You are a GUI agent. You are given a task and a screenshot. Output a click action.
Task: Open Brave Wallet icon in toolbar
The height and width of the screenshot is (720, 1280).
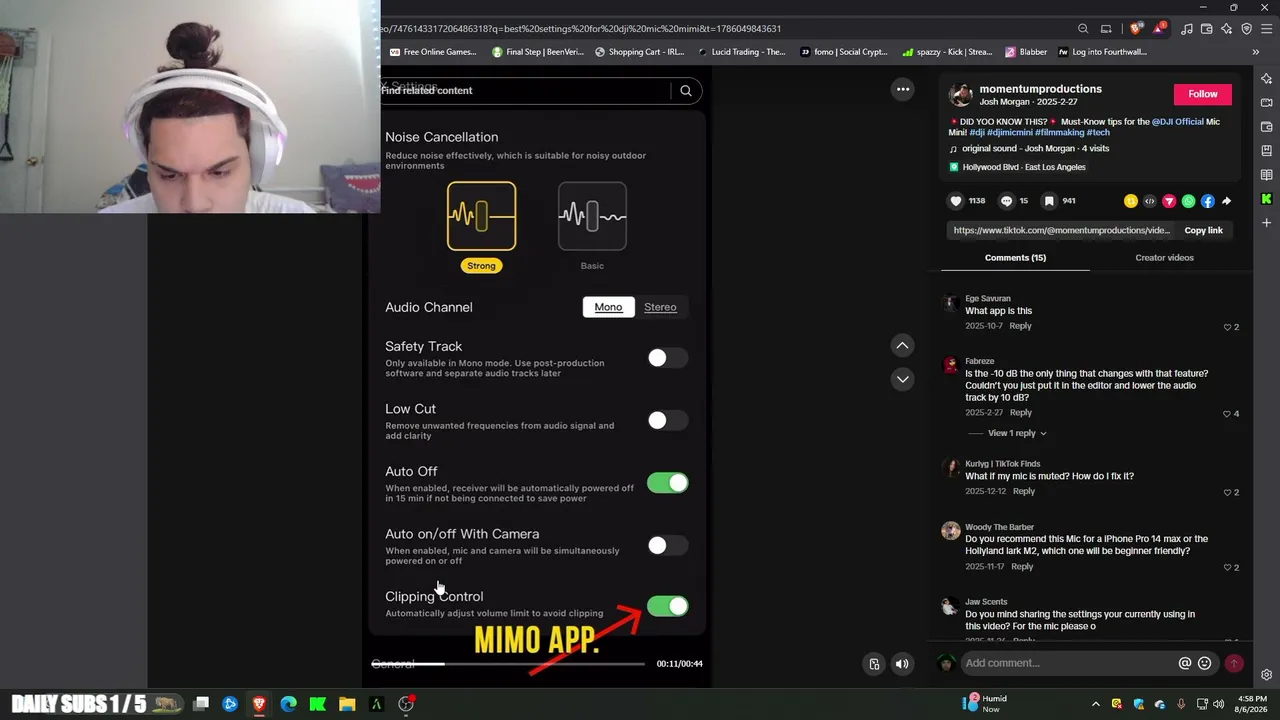pos(1207,29)
